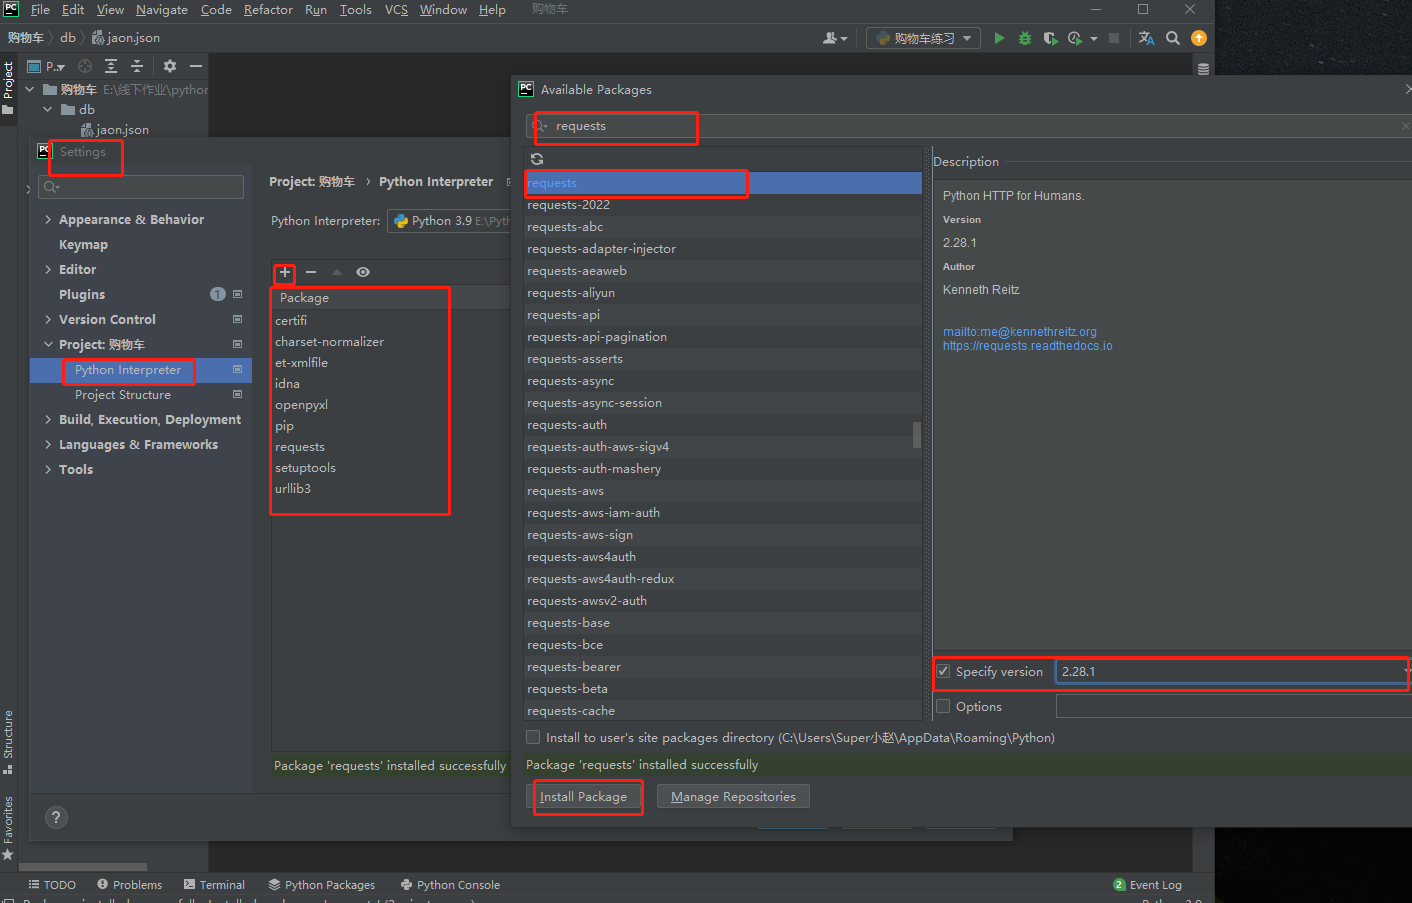Select jaon.json file in Project tree

[x=115, y=130]
